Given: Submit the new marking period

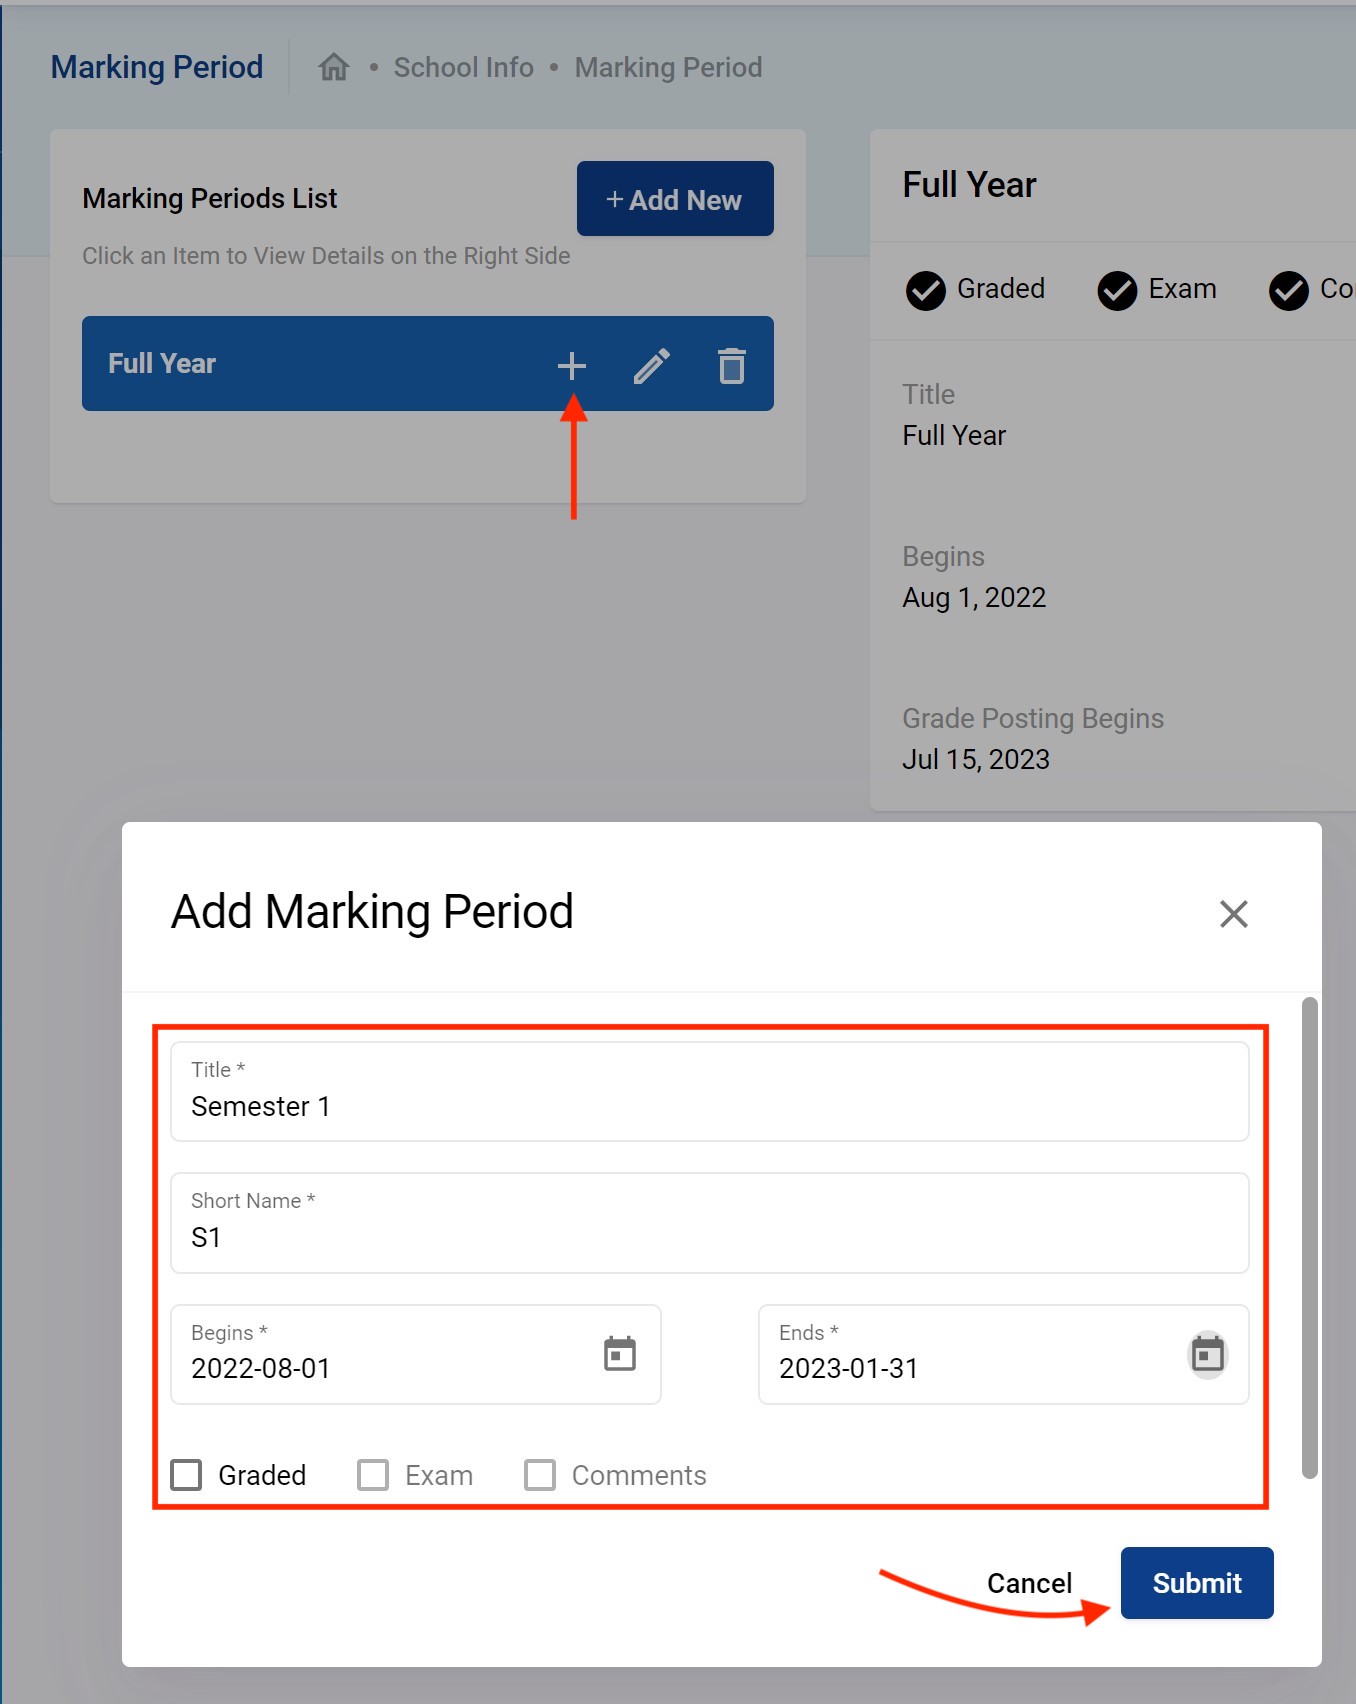Looking at the screenshot, I should coord(1196,1583).
